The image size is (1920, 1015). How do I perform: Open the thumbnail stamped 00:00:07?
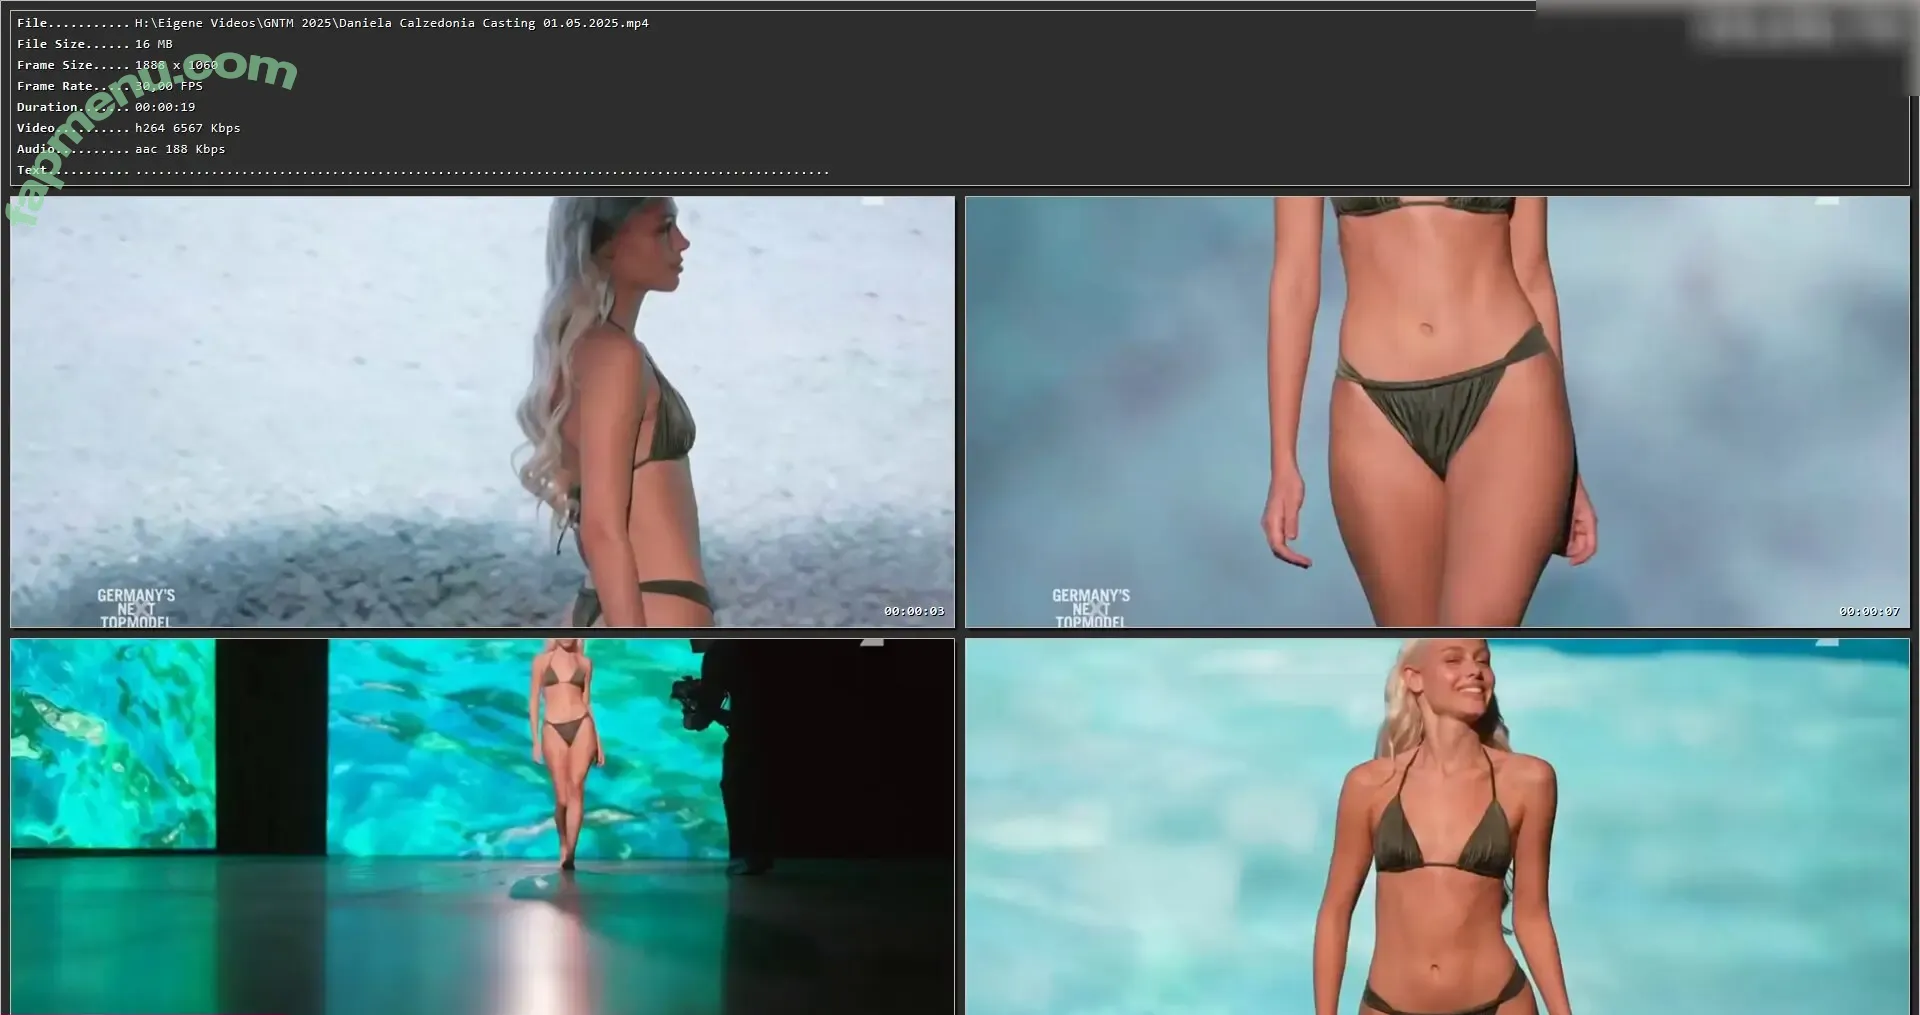point(1437,411)
